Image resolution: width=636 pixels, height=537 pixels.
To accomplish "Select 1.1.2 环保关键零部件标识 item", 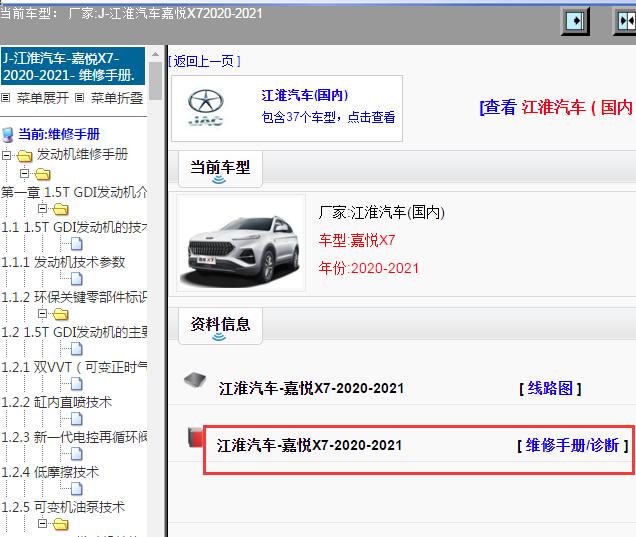I will (74, 297).
